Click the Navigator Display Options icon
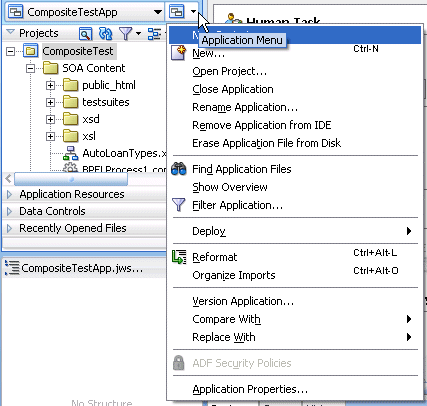The width and height of the screenshot is (427, 406). [154, 33]
